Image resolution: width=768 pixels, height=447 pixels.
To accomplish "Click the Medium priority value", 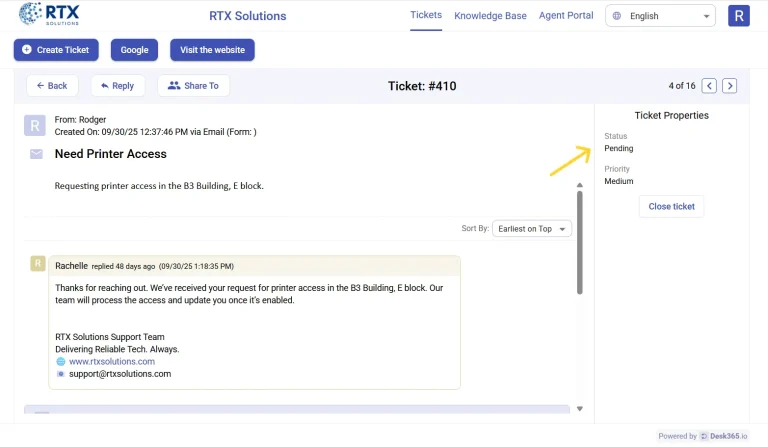I will coord(619,181).
